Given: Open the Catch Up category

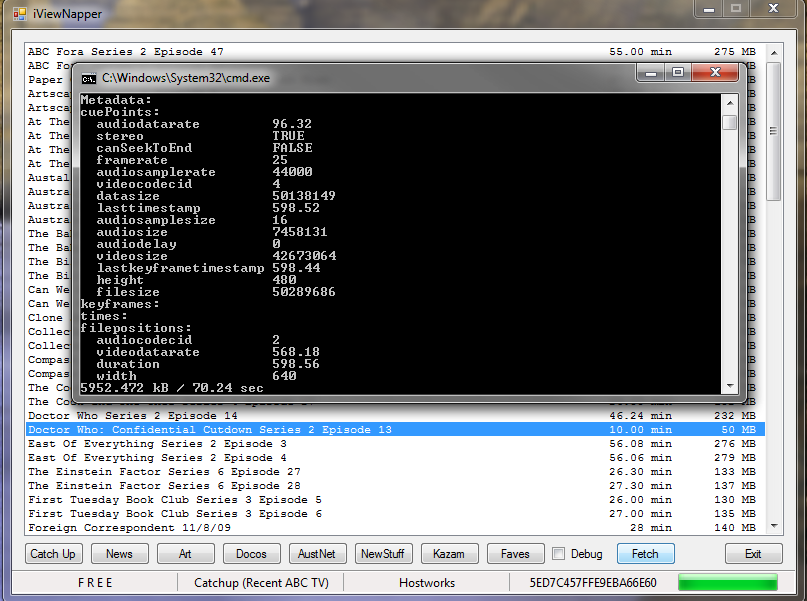Looking at the screenshot, I should pos(52,554).
